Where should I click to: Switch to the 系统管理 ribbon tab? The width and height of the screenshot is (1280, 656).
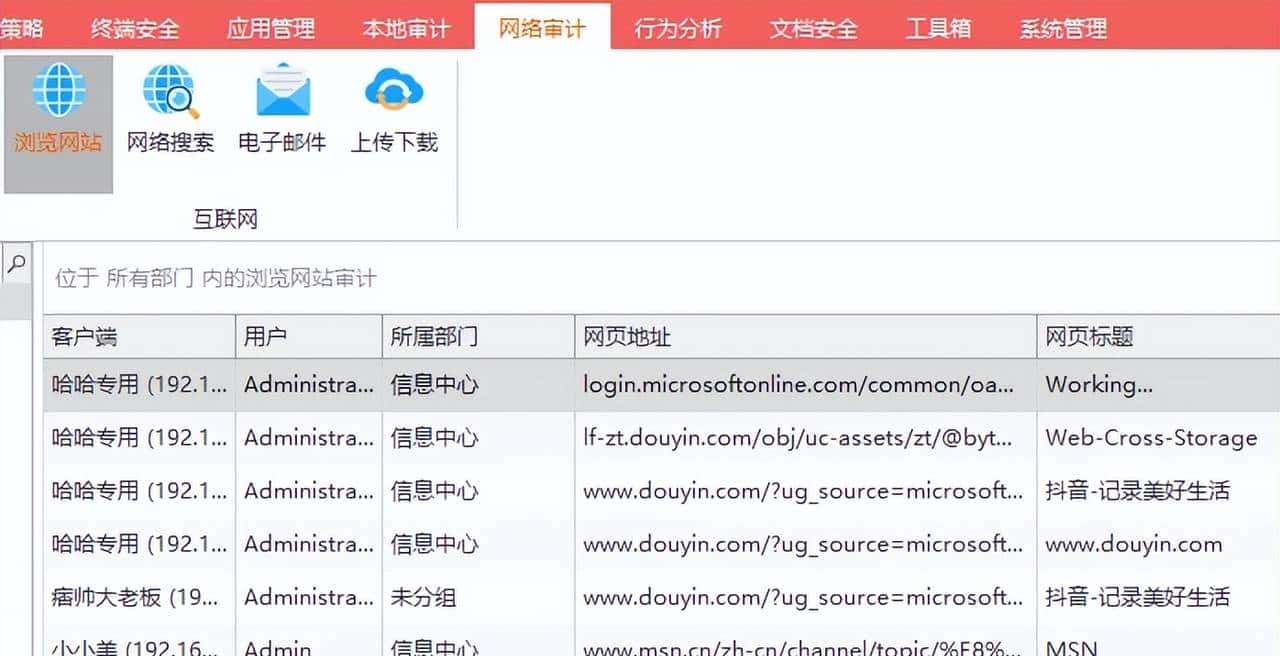point(1063,28)
